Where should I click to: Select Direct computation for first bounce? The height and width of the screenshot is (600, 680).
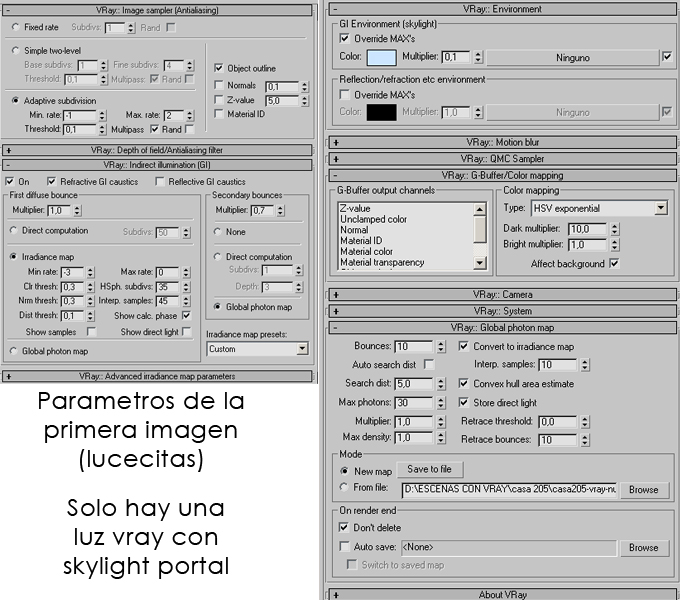pos(13,230)
